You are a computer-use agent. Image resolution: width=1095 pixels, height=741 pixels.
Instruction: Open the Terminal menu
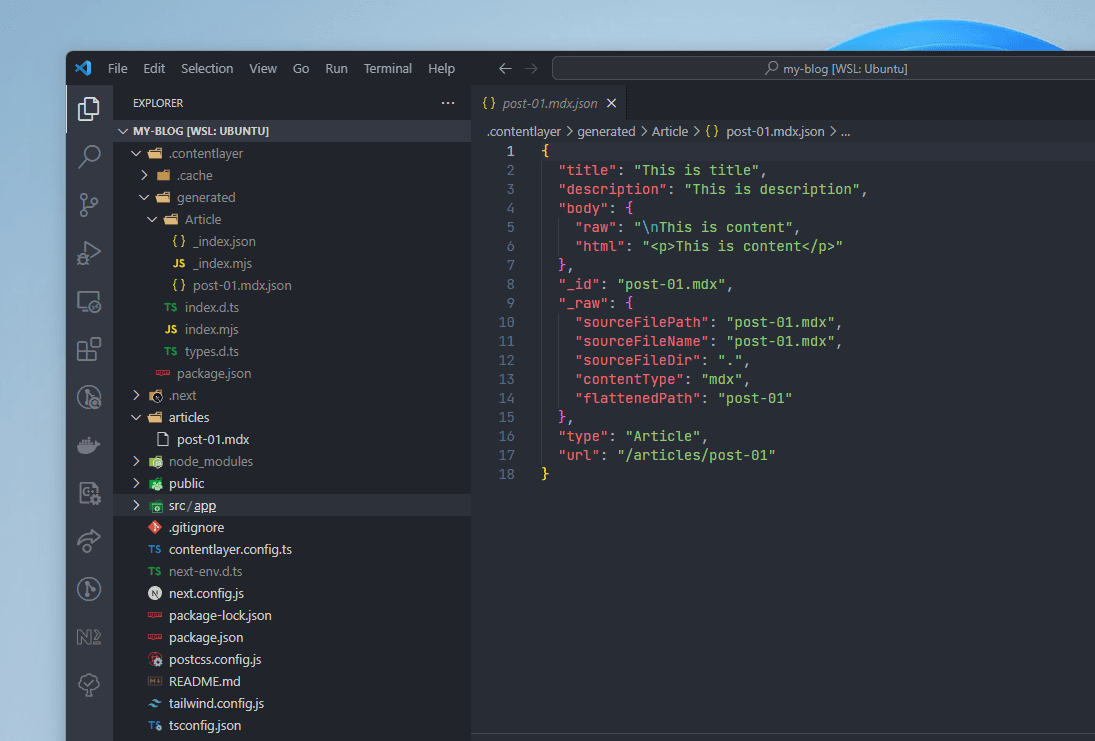pos(388,68)
